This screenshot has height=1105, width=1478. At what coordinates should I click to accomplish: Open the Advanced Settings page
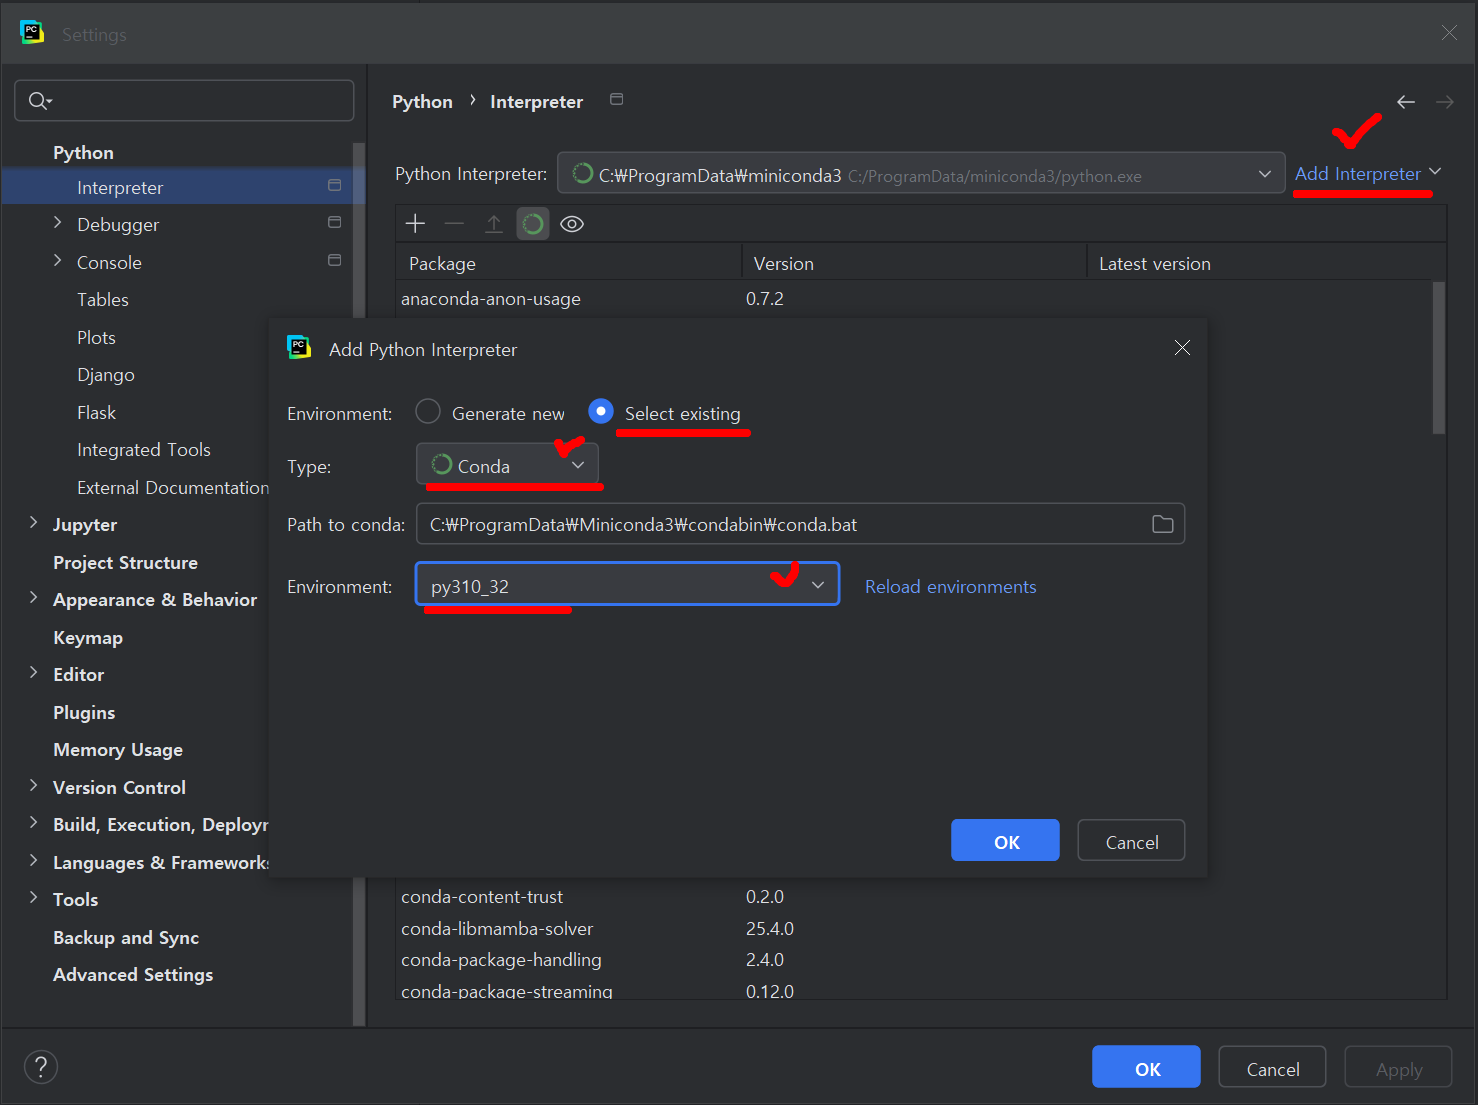(x=133, y=975)
